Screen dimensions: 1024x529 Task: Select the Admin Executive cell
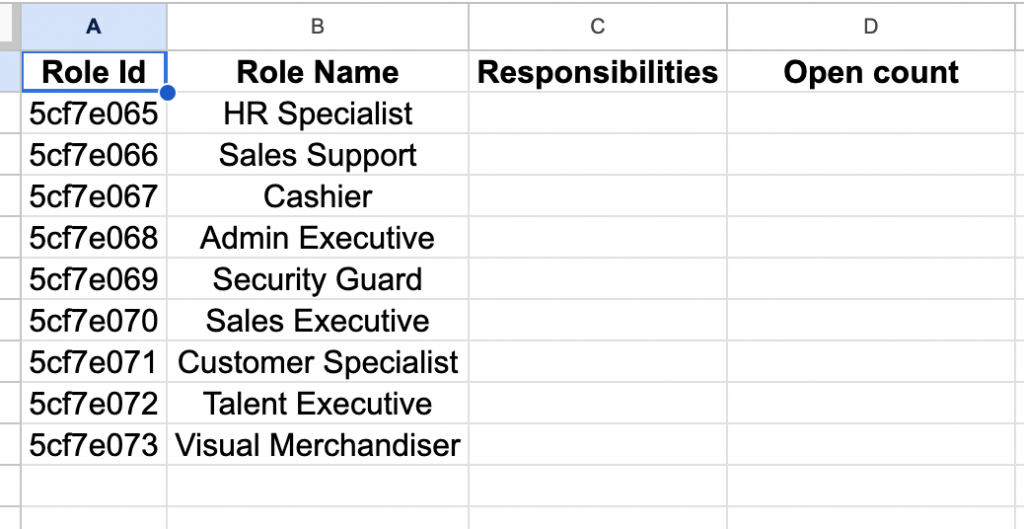(x=317, y=238)
